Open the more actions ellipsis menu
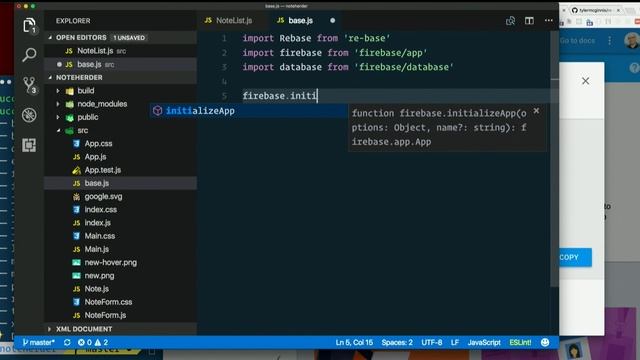640x360 pixels. coord(549,20)
